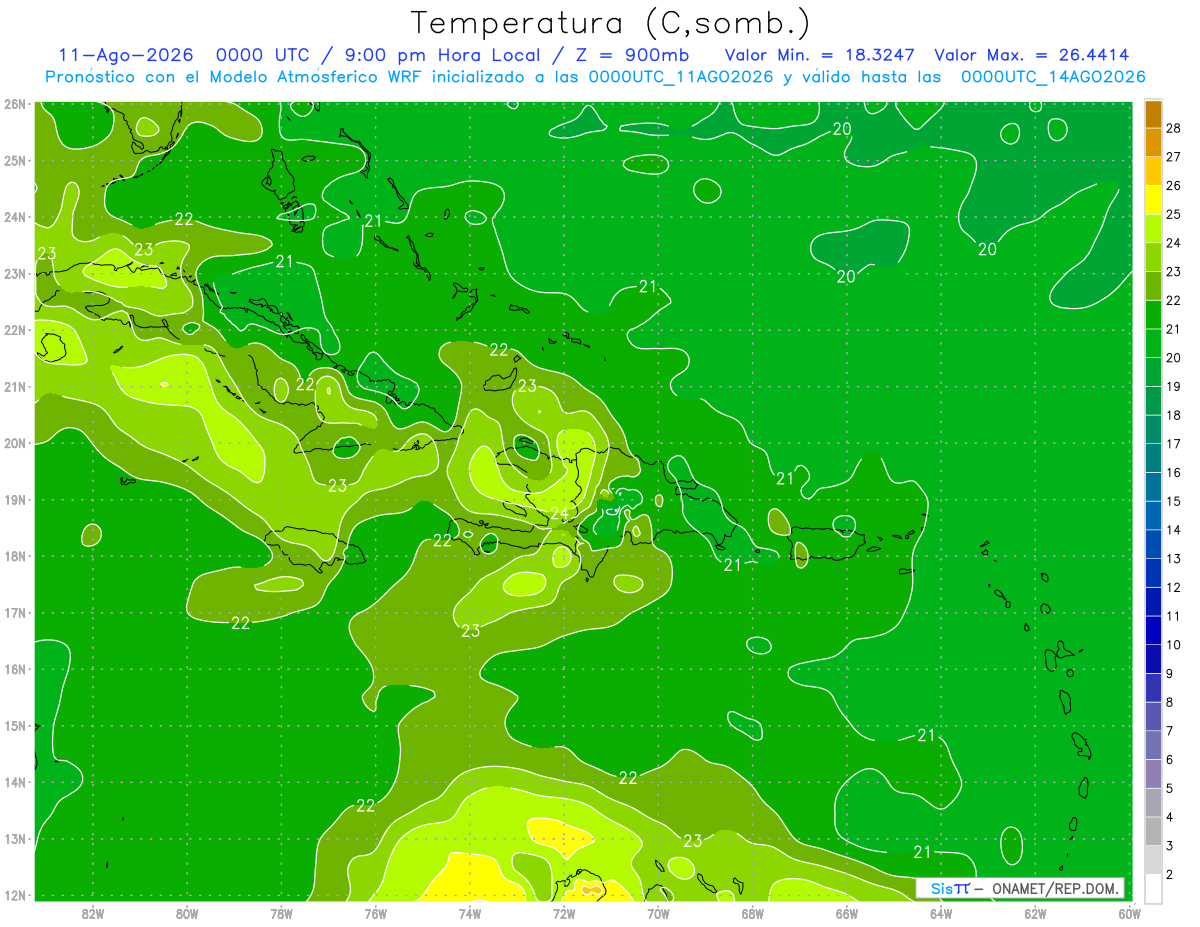
Task: Click color scale segment between 10 and 11
Action: (x=1153, y=631)
